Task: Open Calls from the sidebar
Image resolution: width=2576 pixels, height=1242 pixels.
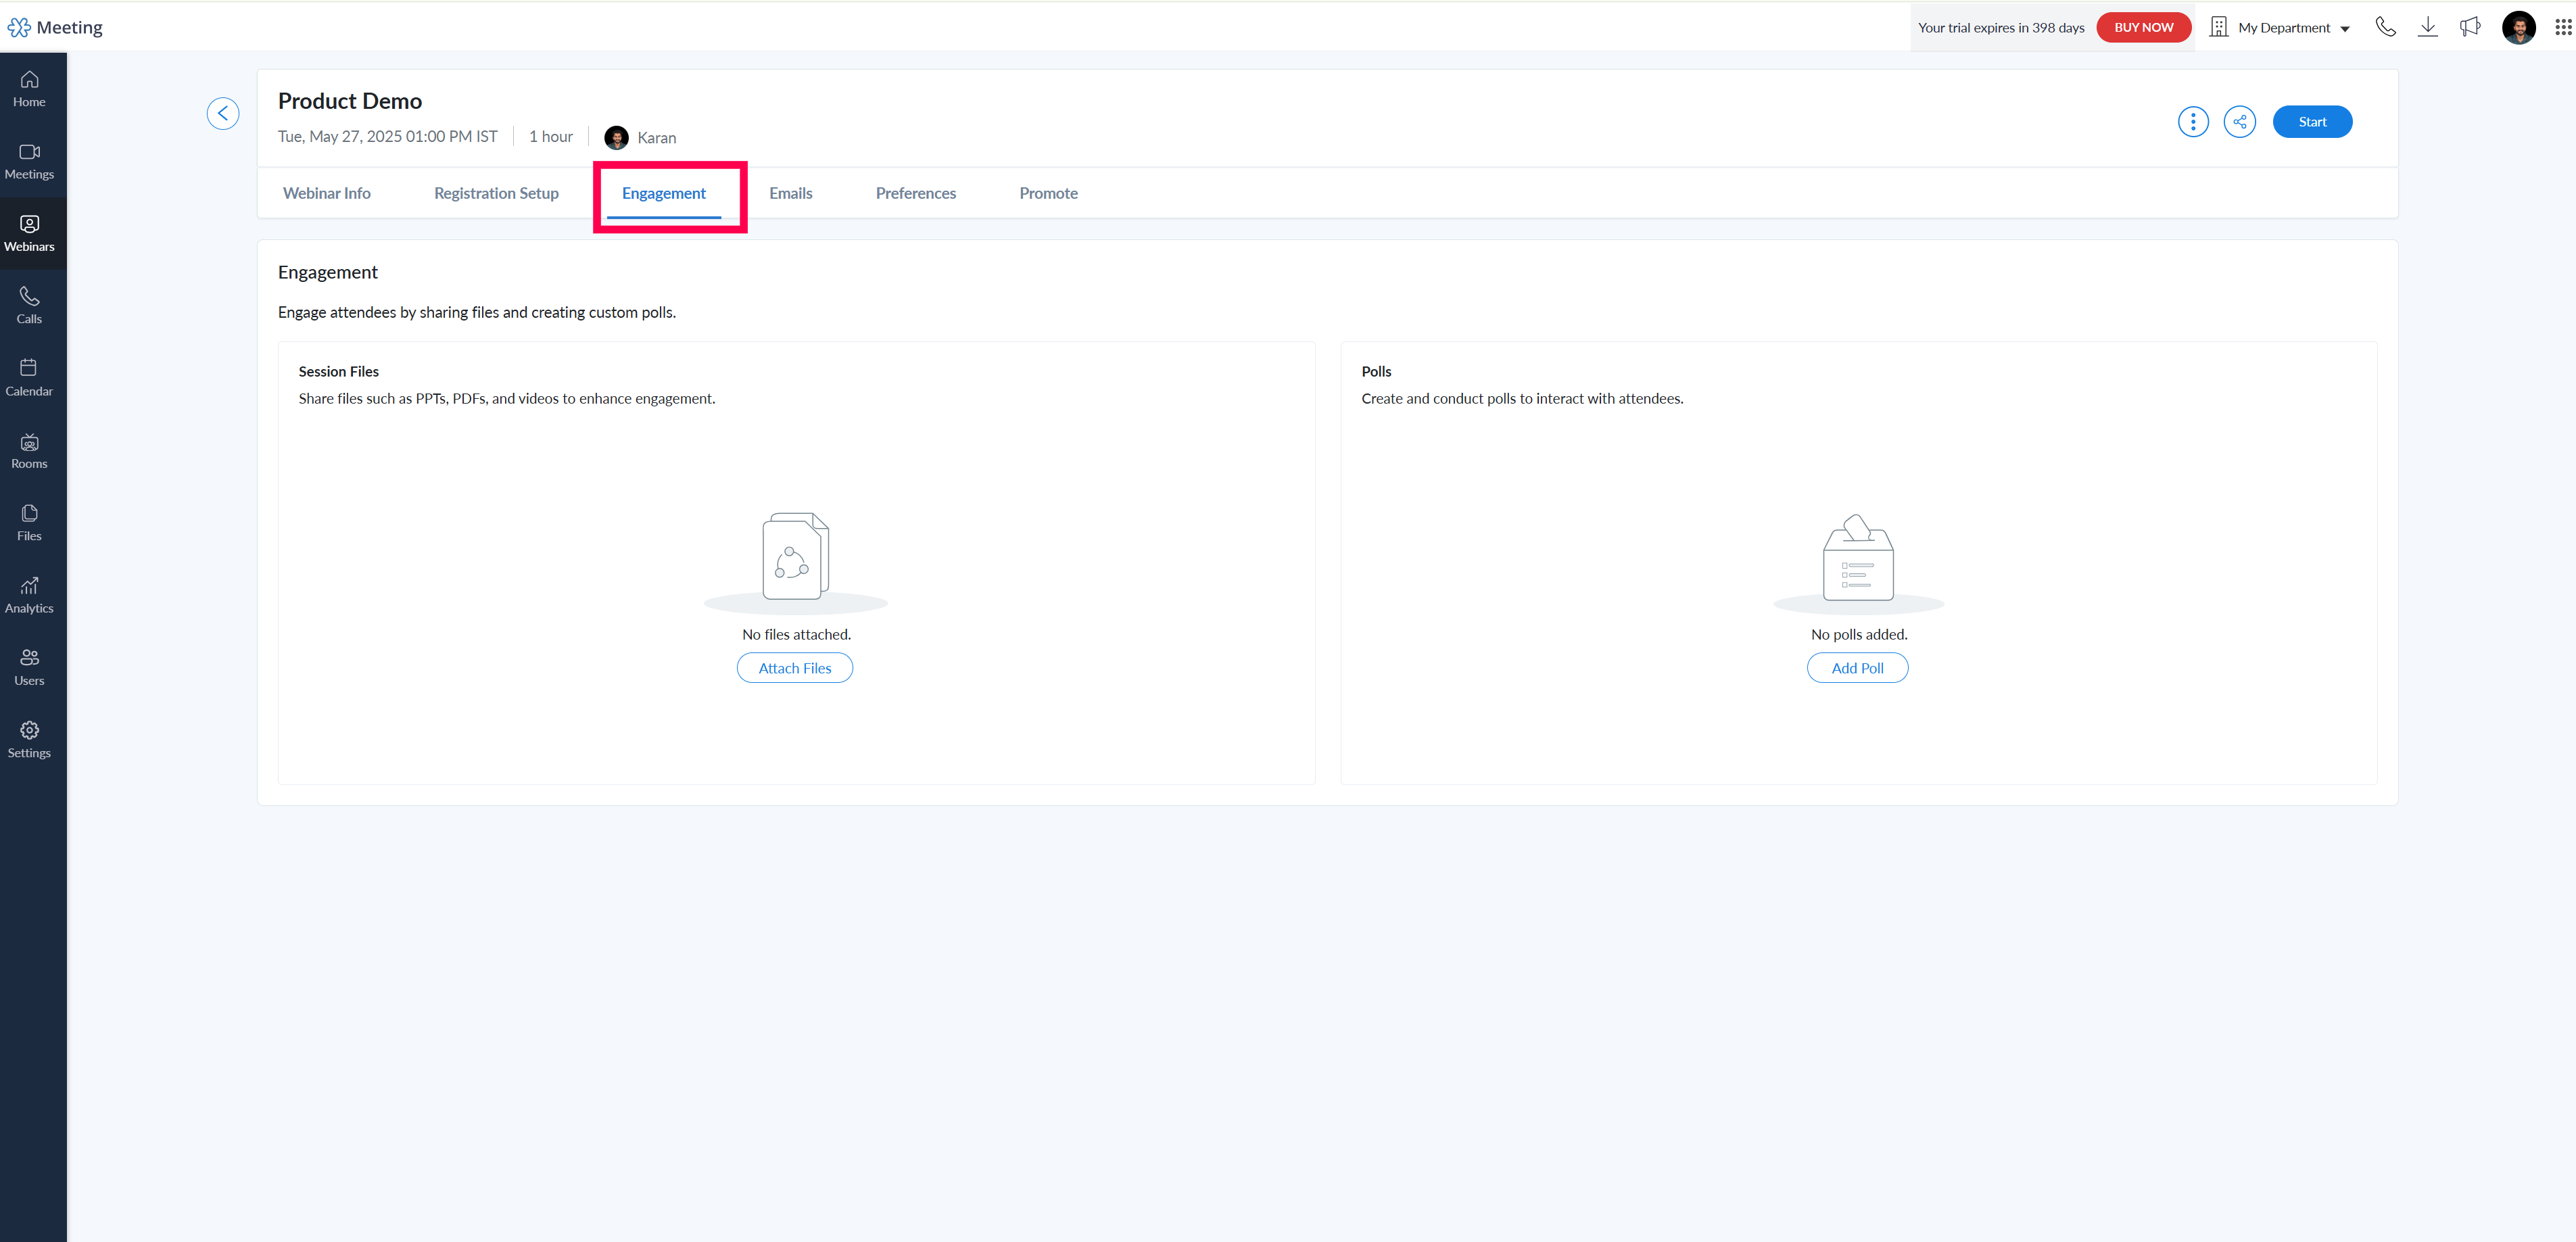Action: click(x=30, y=306)
